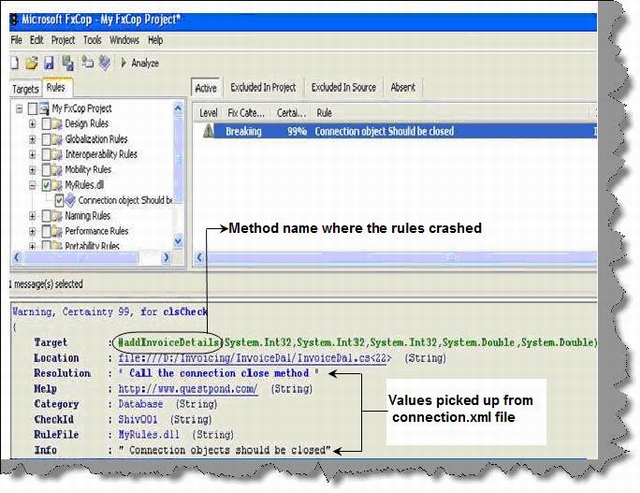
Task: Open the Tools menu
Action: point(92,40)
